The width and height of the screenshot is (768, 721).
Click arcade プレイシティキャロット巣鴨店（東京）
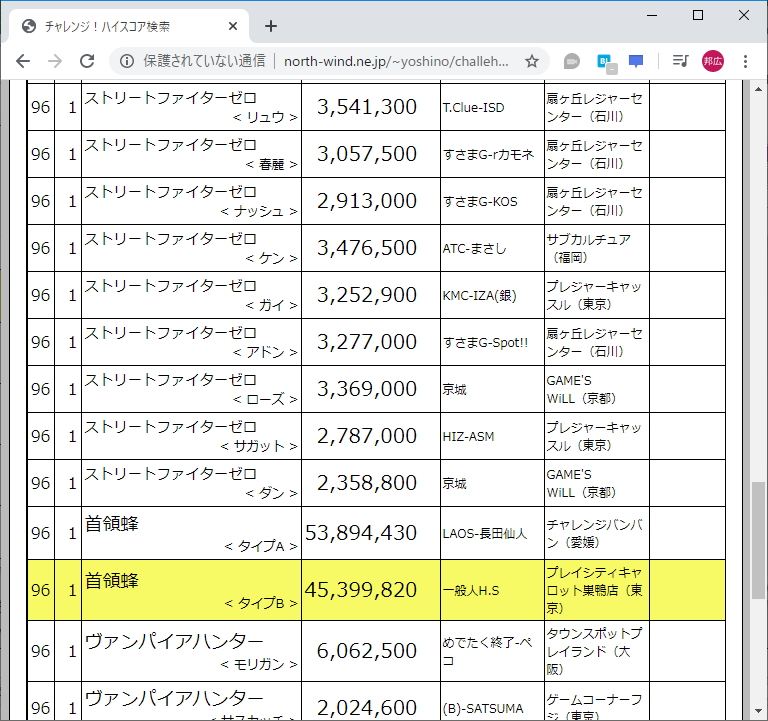coord(595,590)
